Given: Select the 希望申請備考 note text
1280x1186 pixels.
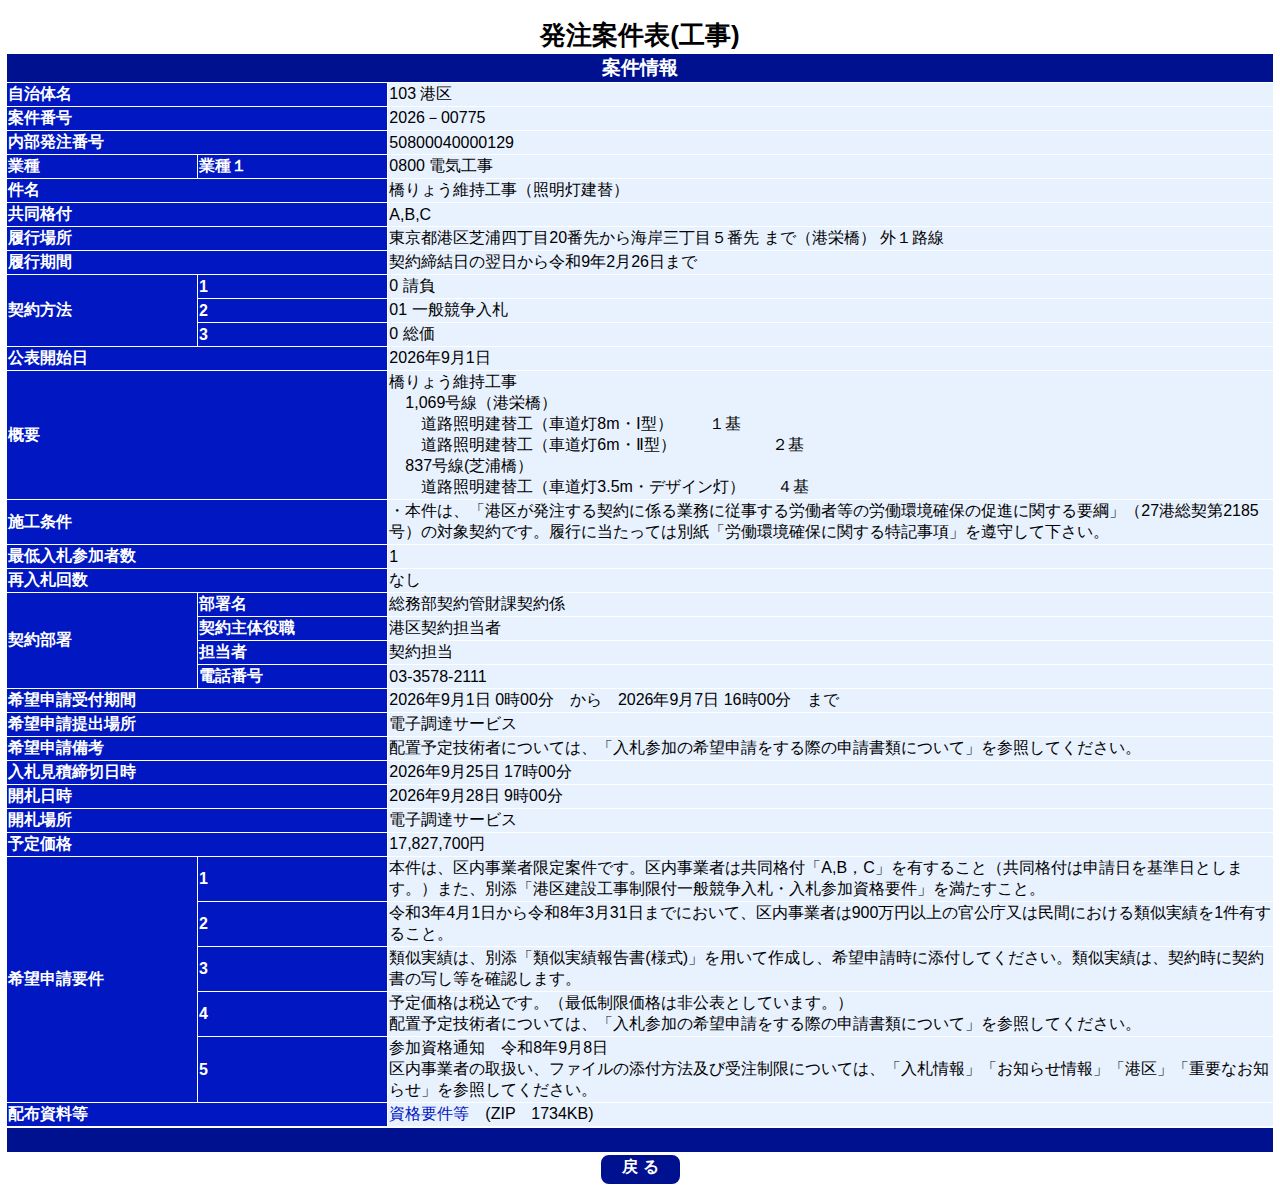Looking at the screenshot, I should tap(763, 748).
